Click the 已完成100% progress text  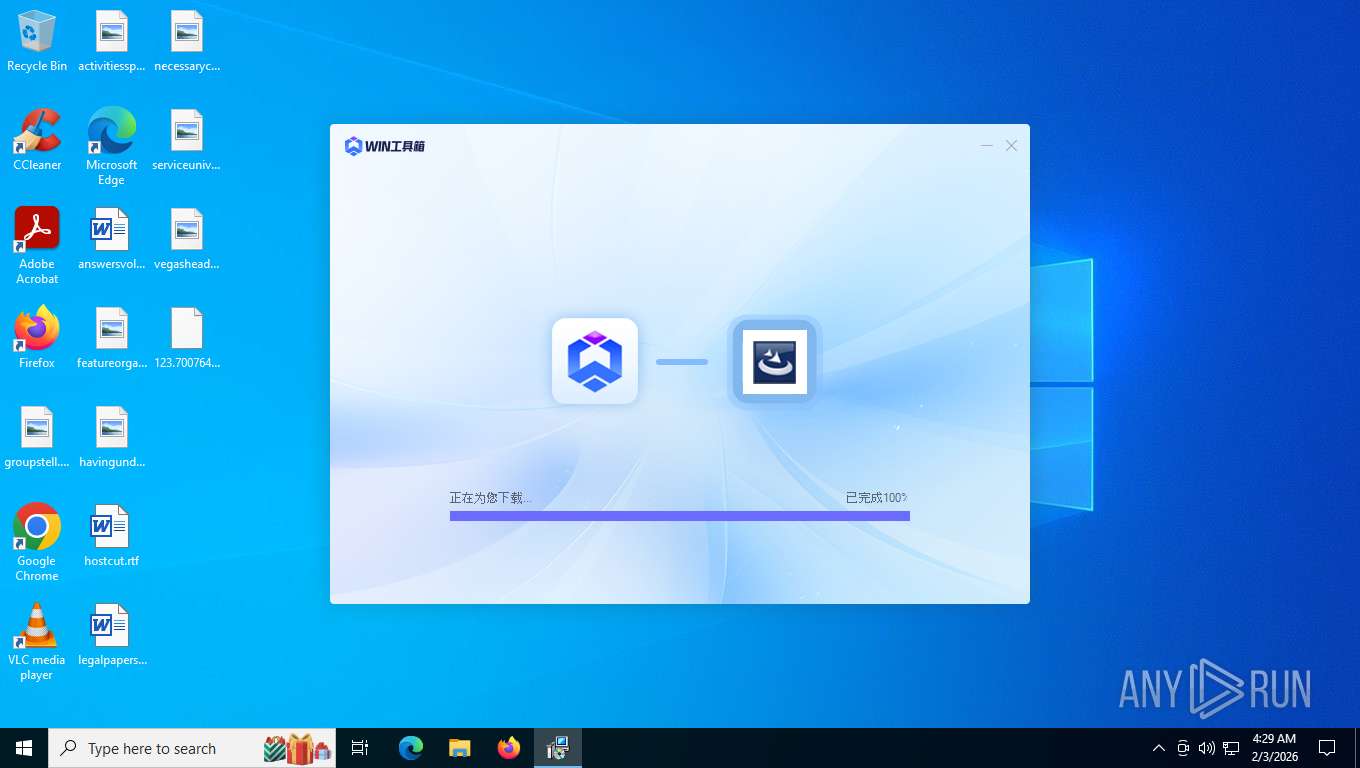pos(876,497)
